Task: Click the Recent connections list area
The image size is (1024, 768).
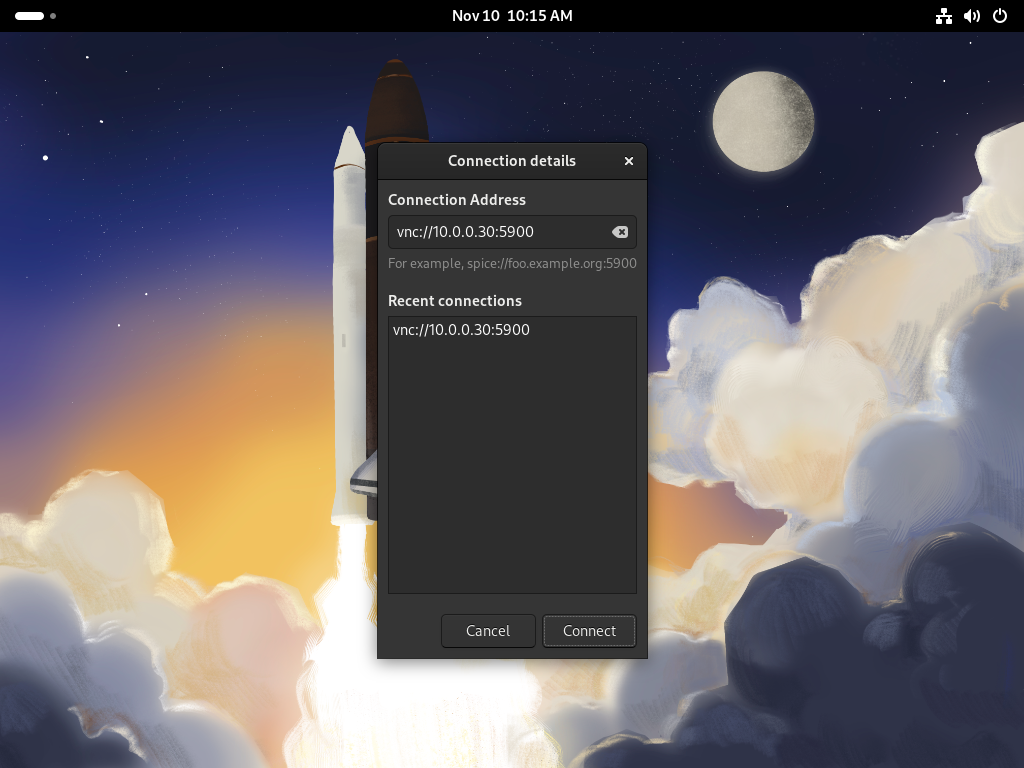Action: 512,453
